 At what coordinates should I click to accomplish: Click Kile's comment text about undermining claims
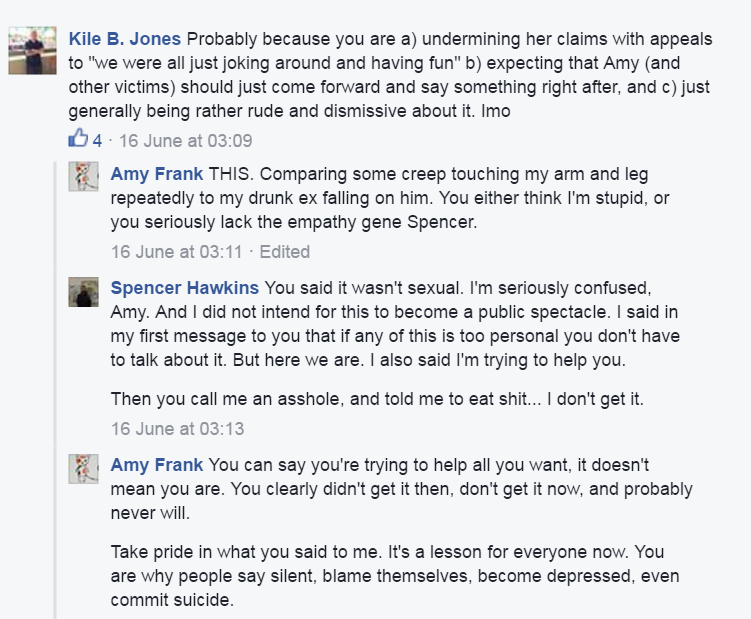click(390, 75)
